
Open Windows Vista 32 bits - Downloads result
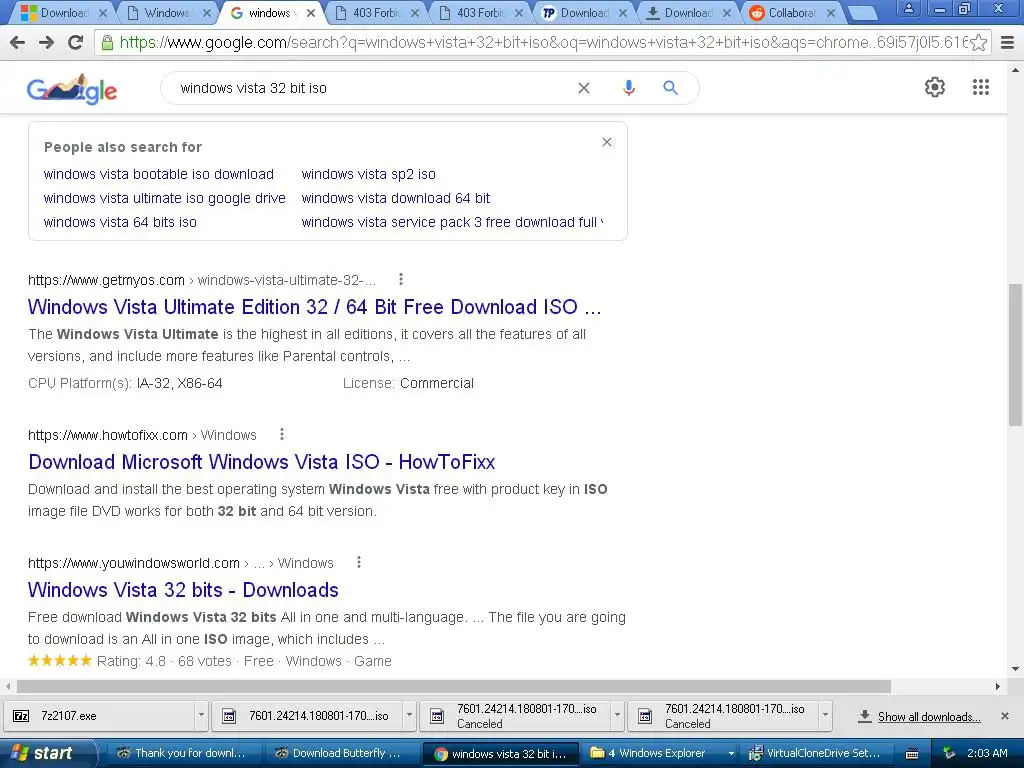(x=183, y=590)
